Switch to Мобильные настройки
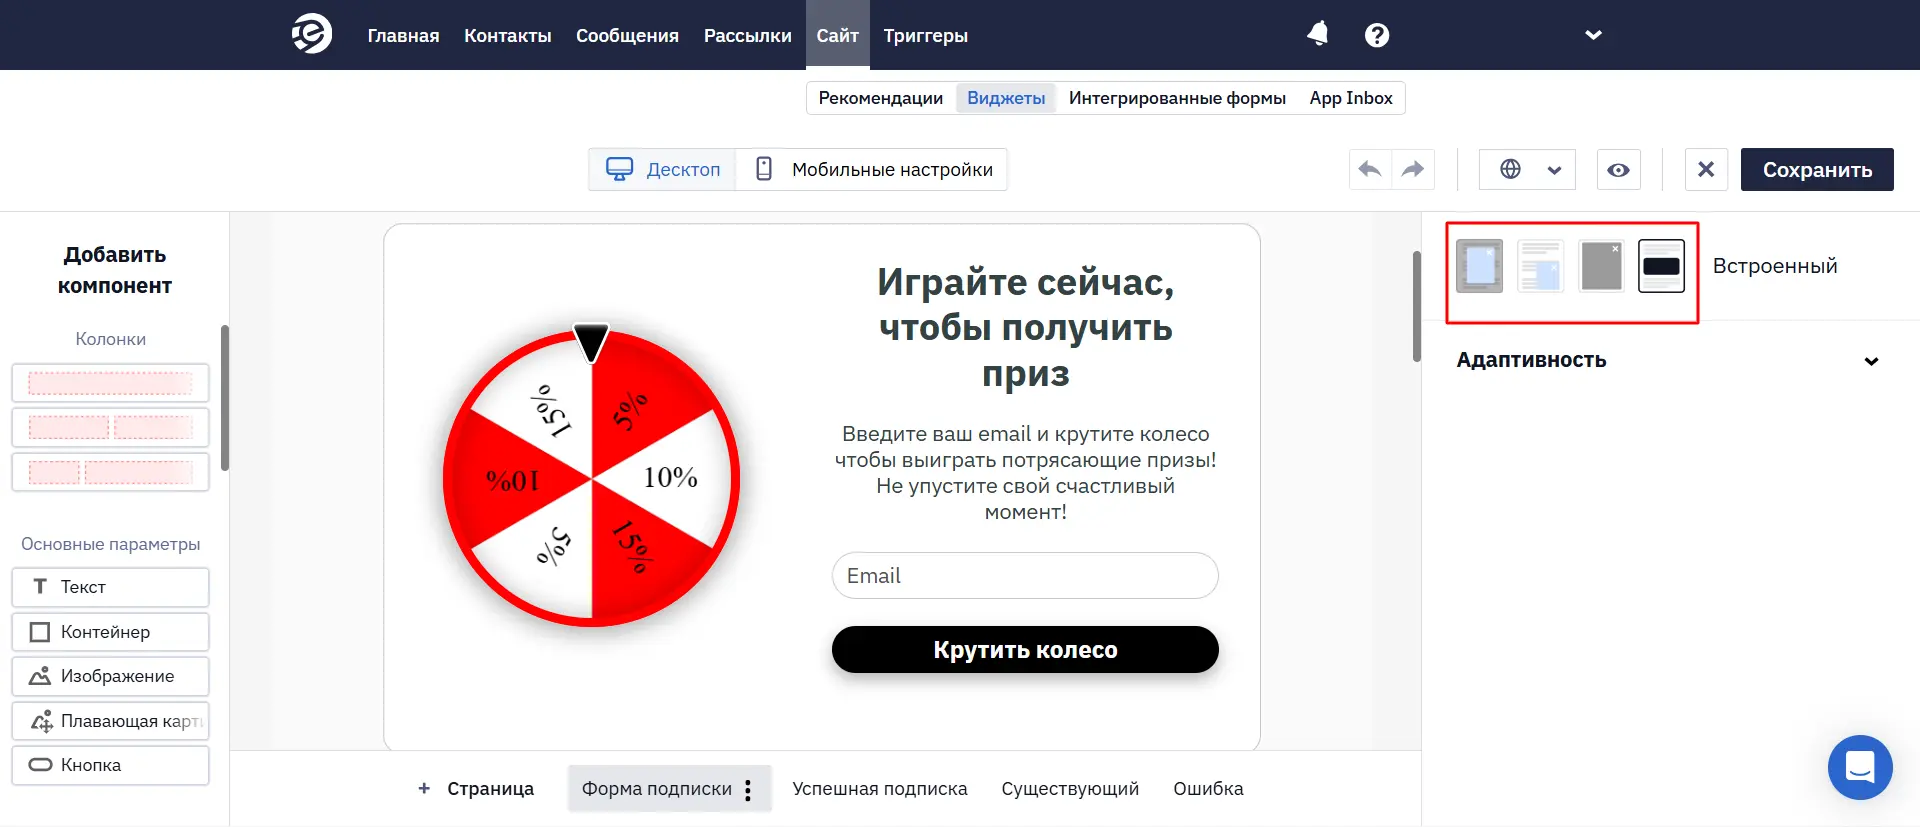1920x827 pixels. pos(872,169)
